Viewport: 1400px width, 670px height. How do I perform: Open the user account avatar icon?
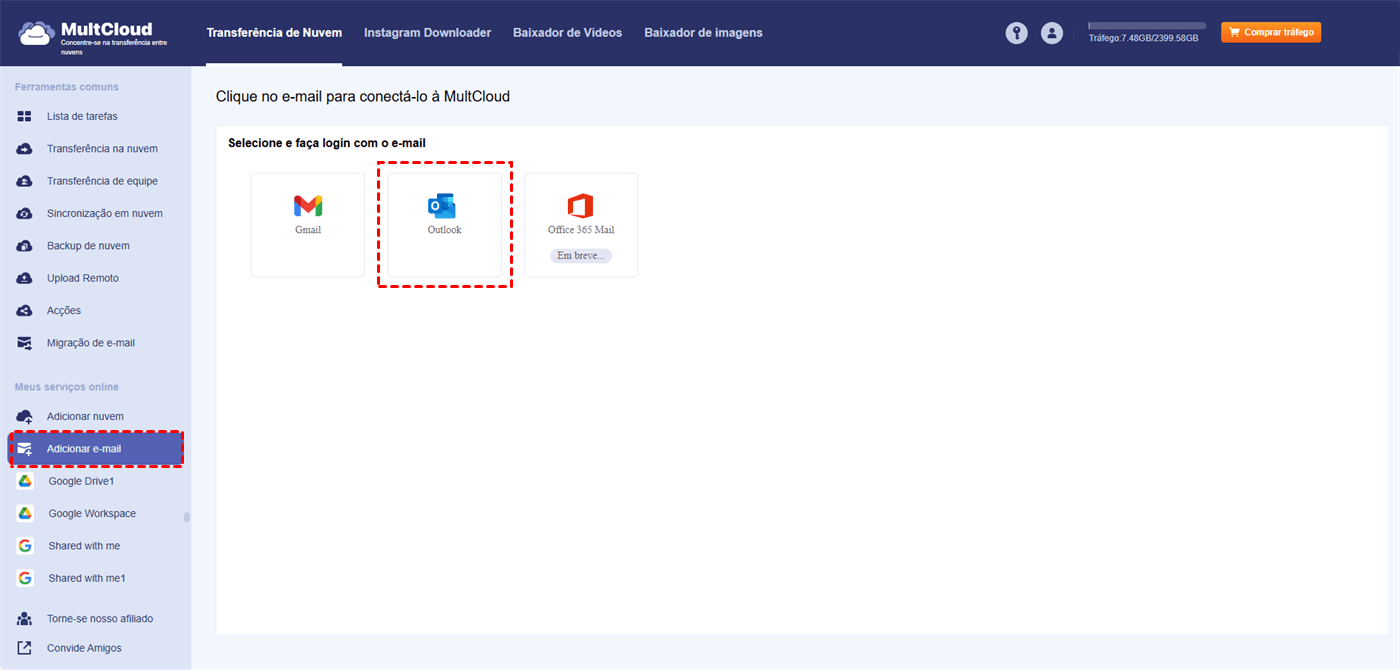click(1051, 33)
